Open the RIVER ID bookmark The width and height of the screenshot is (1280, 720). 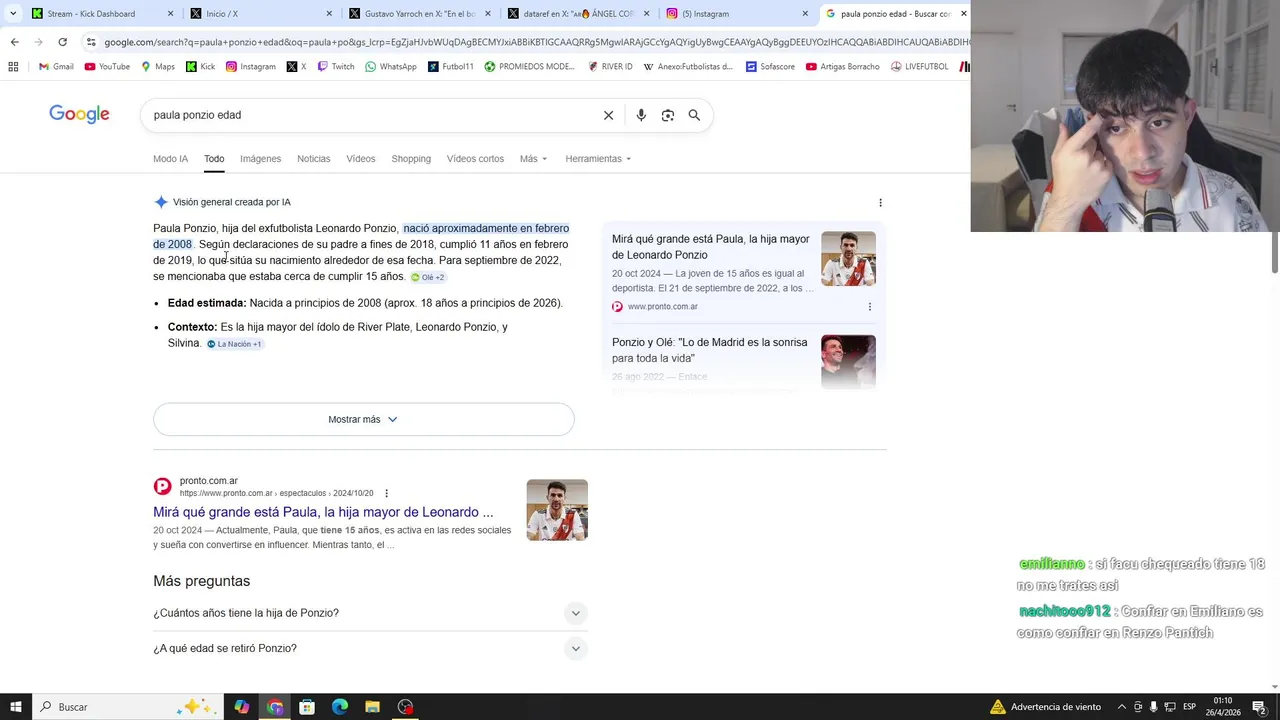point(610,67)
